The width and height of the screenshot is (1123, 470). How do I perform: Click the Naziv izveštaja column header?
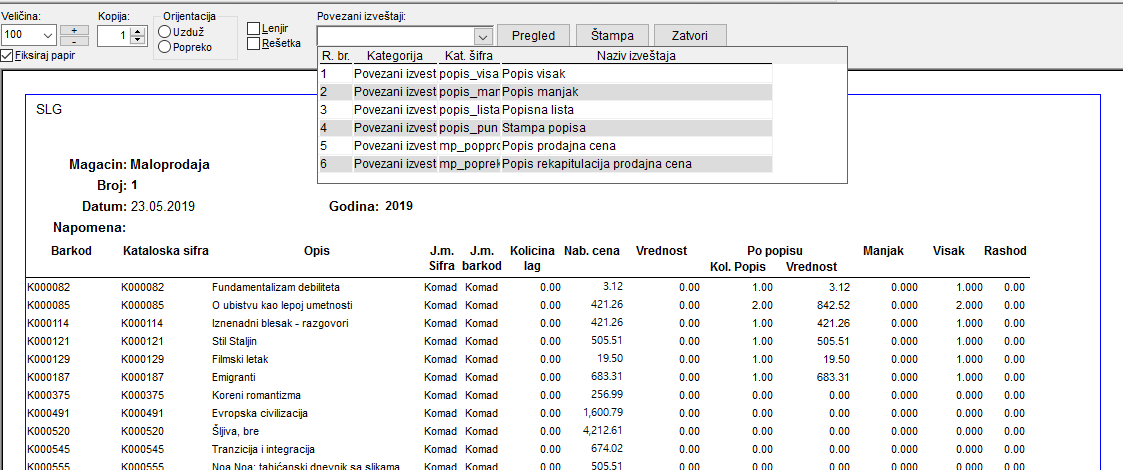pyautogui.click(x=636, y=56)
